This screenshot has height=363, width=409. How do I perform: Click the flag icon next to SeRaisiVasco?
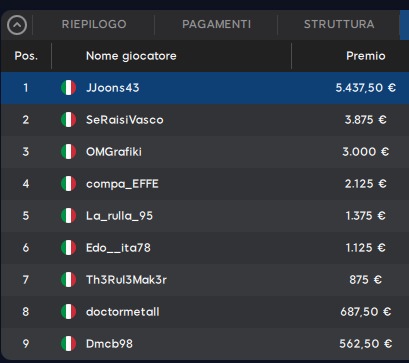point(69,120)
